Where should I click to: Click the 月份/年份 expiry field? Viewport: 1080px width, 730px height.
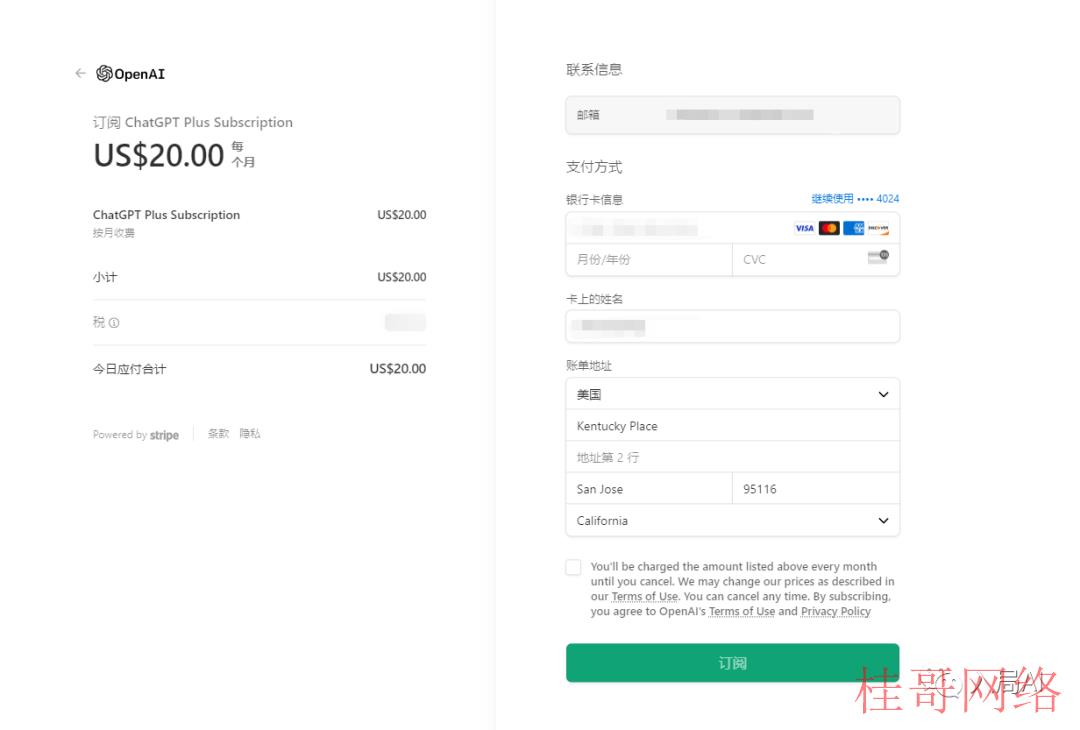pos(648,260)
